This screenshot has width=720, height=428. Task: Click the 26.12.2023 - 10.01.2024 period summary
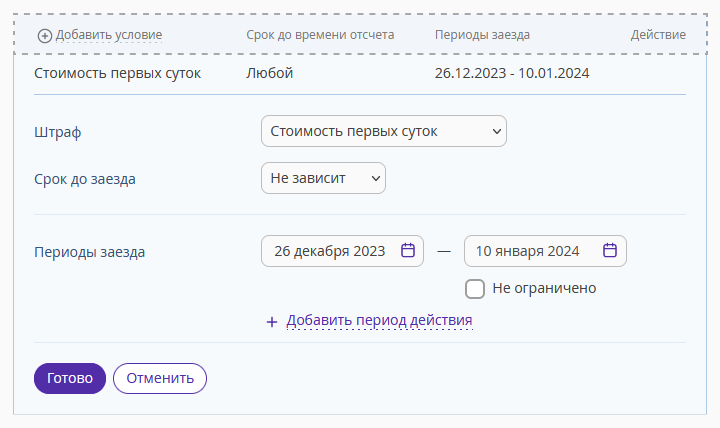tap(512, 73)
